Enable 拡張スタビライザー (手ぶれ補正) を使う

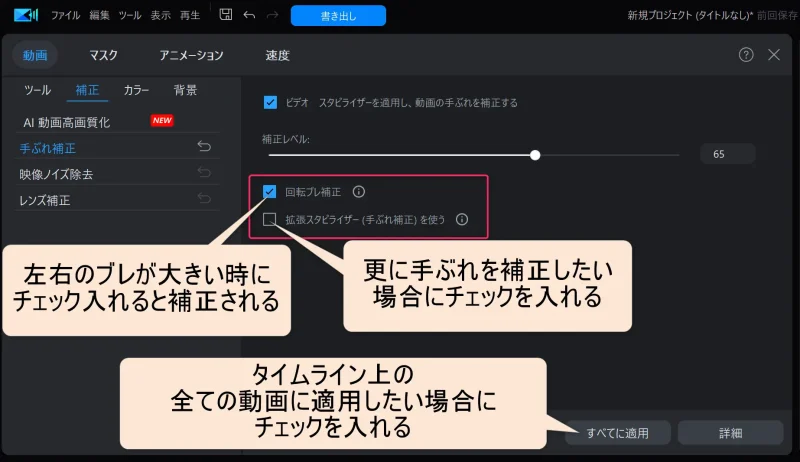269,219
